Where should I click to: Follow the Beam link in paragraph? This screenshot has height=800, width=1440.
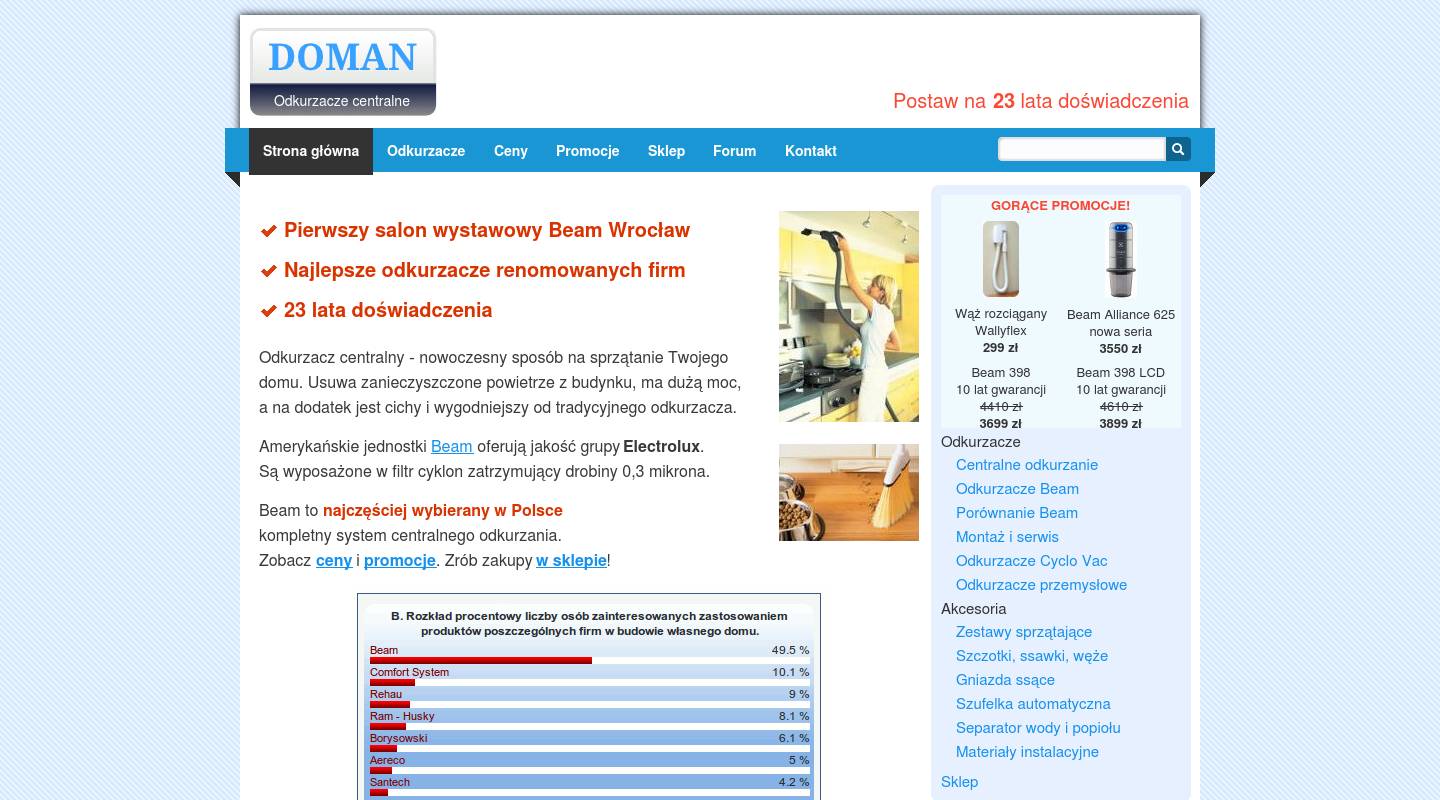pos(452,446)
